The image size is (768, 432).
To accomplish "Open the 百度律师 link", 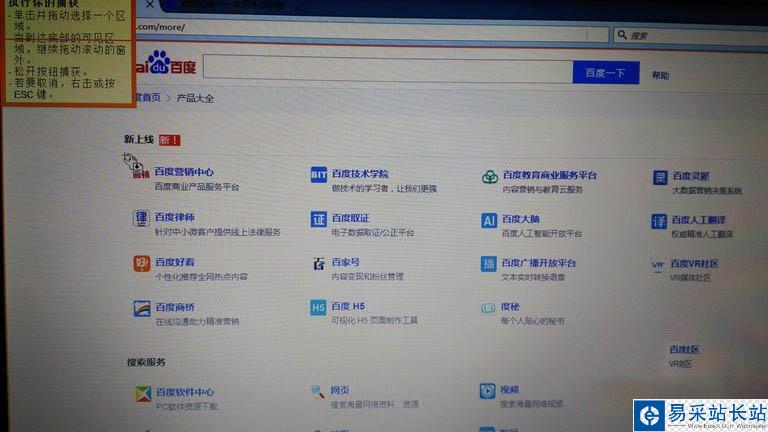I will click(x=174, y=217).
